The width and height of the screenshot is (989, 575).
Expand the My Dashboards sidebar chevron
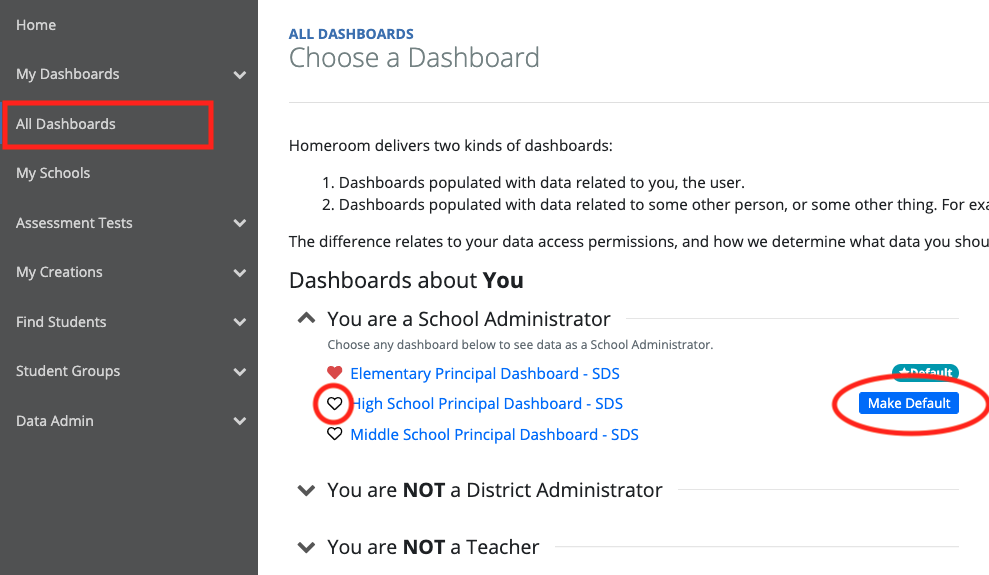pyautogui.click(x=239, y=75)
